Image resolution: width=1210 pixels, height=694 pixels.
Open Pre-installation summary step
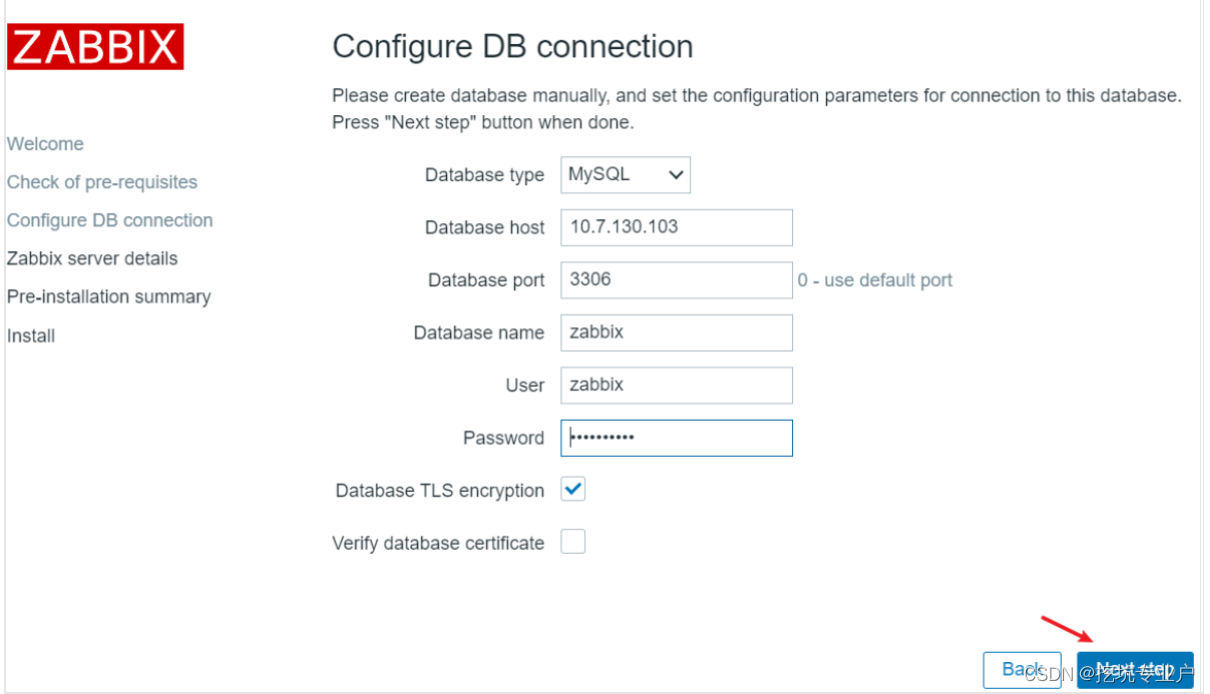pos(108,296)
